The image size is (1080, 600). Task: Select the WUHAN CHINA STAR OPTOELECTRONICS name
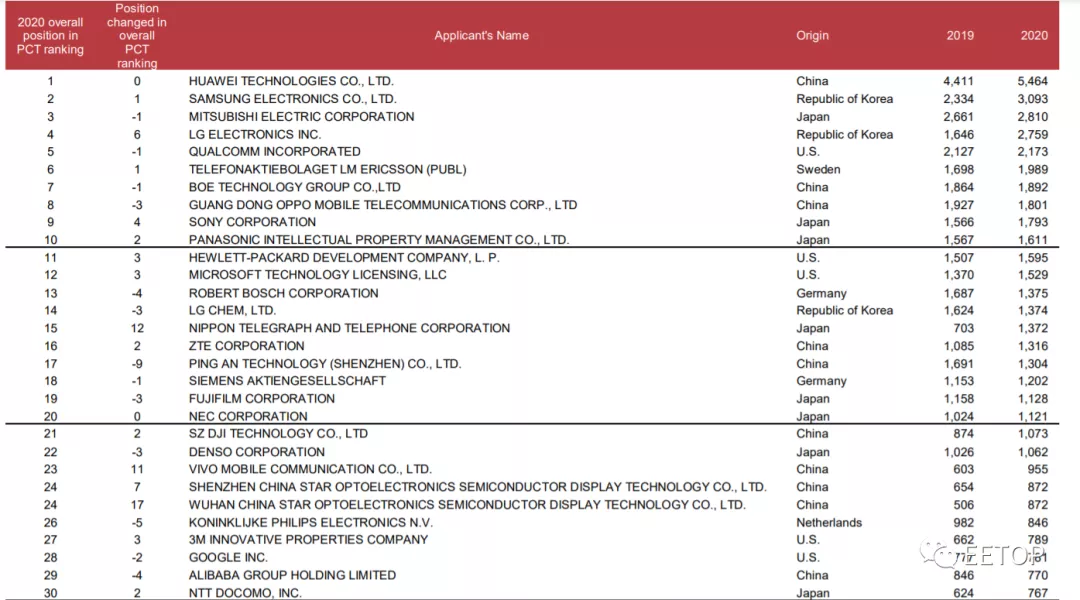467,506
